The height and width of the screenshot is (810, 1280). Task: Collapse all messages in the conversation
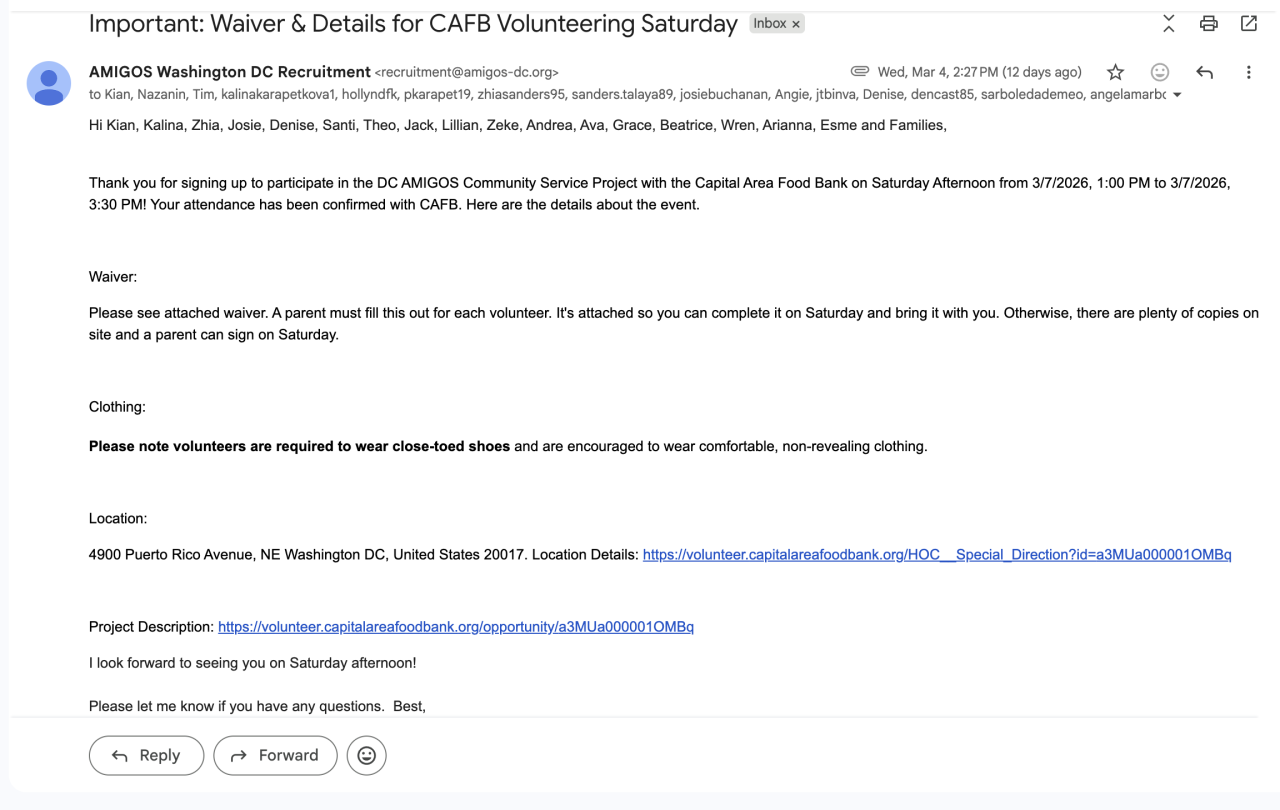tap(1169, 24)
